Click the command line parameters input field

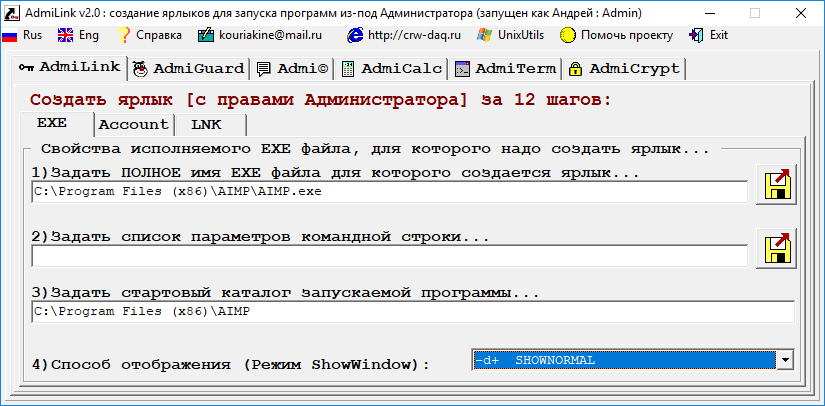click(389, 256)
